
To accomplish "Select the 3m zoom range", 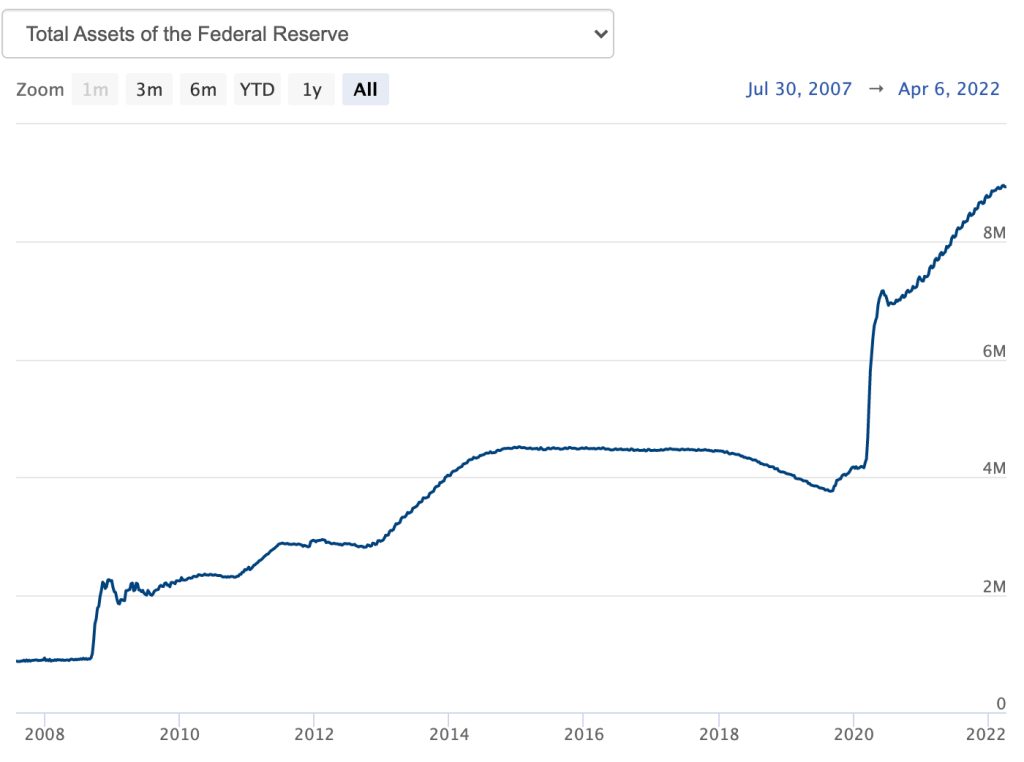I will pyautogui.click(x=149, y=89).
